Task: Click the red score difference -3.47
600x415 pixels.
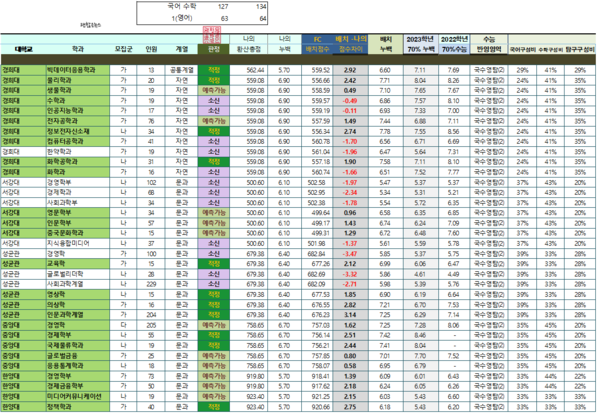Action: (x=350, y=254)
